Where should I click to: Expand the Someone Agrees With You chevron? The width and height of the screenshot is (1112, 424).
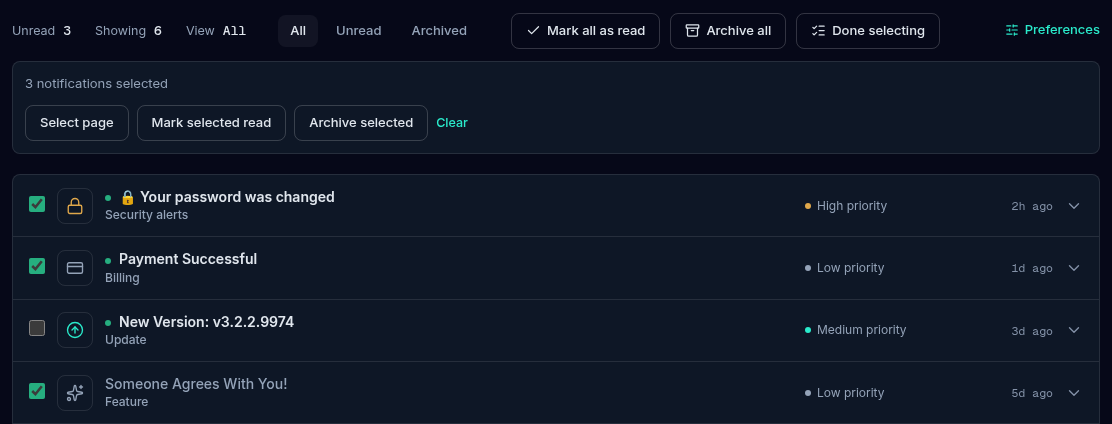click(1074, 393)
